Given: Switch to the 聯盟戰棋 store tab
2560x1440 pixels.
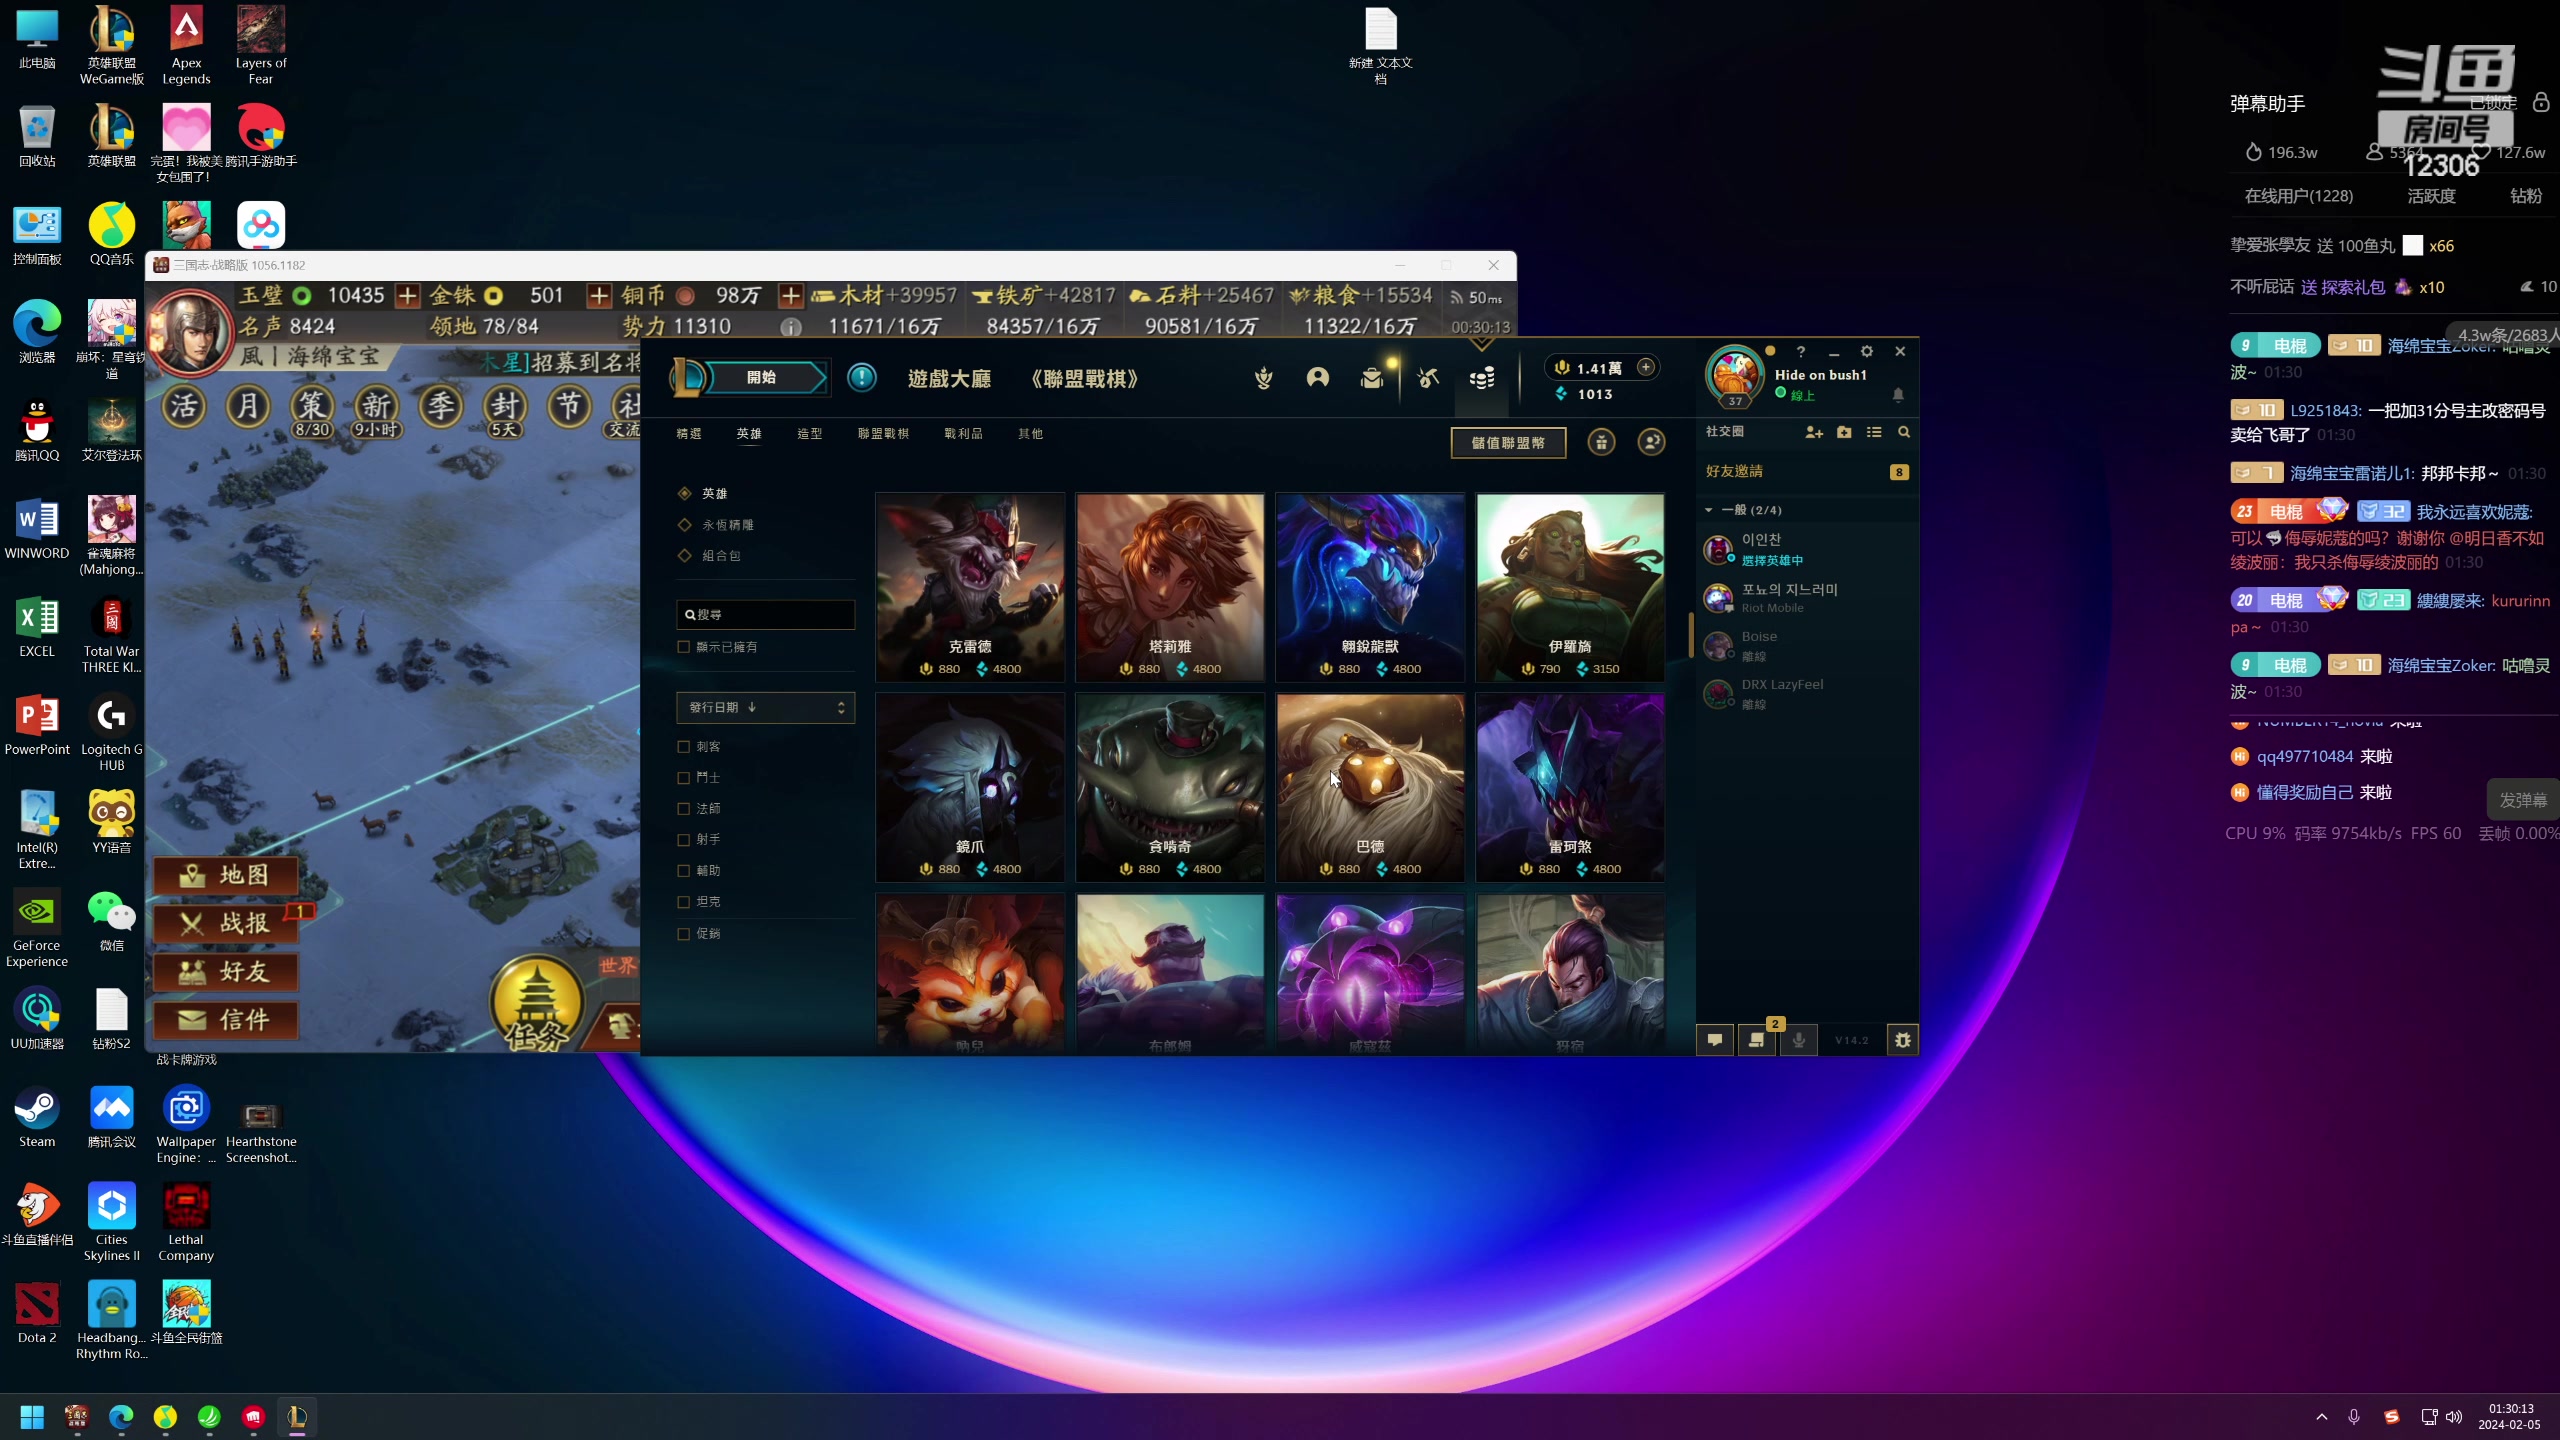Looking at the screenshot, I should 883,434.
